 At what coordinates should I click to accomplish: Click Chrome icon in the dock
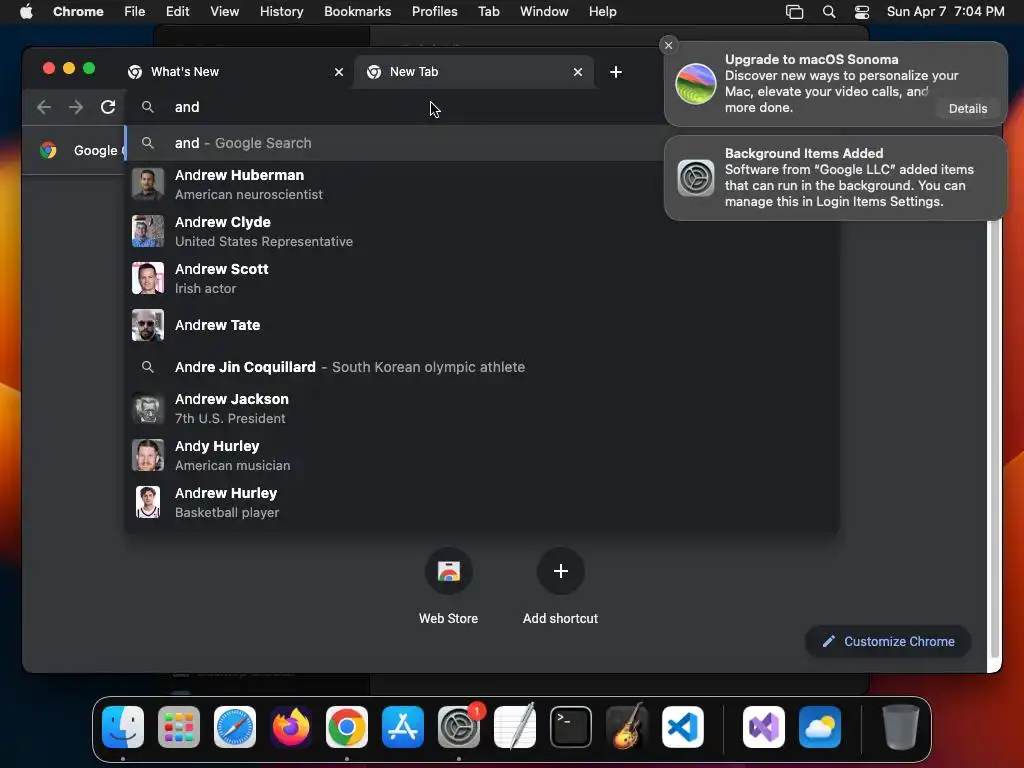(x=347, y=727)
